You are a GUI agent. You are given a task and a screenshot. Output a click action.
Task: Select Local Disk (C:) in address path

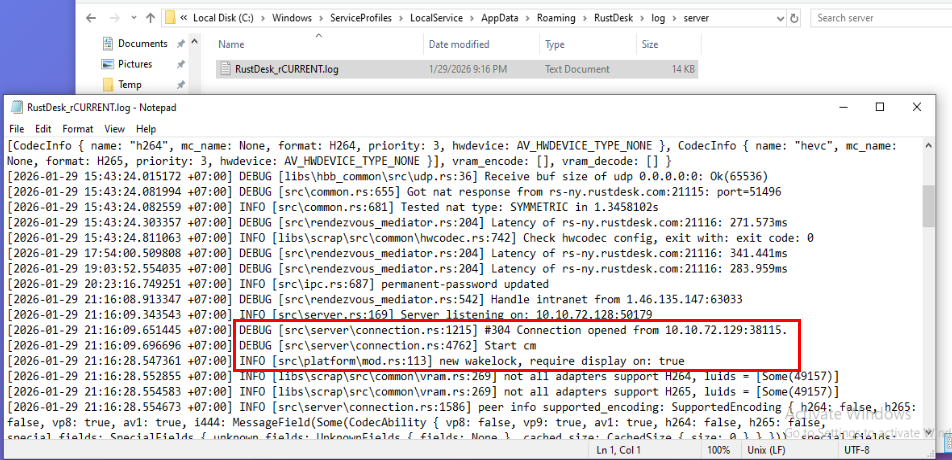pos(223,18)
